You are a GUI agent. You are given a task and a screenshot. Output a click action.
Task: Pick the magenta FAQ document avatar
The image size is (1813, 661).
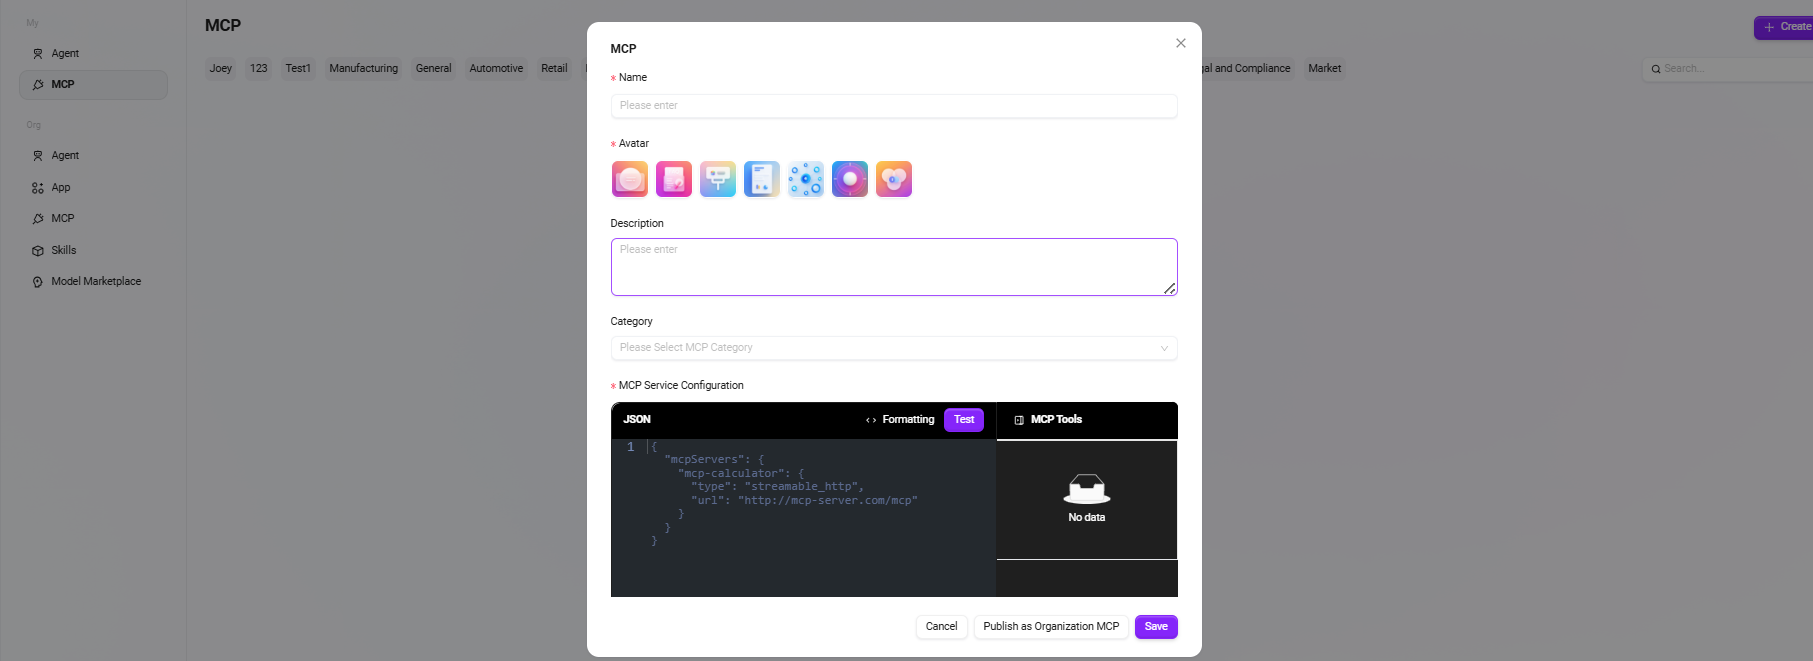pyautogui.click(x=674, y=180)
